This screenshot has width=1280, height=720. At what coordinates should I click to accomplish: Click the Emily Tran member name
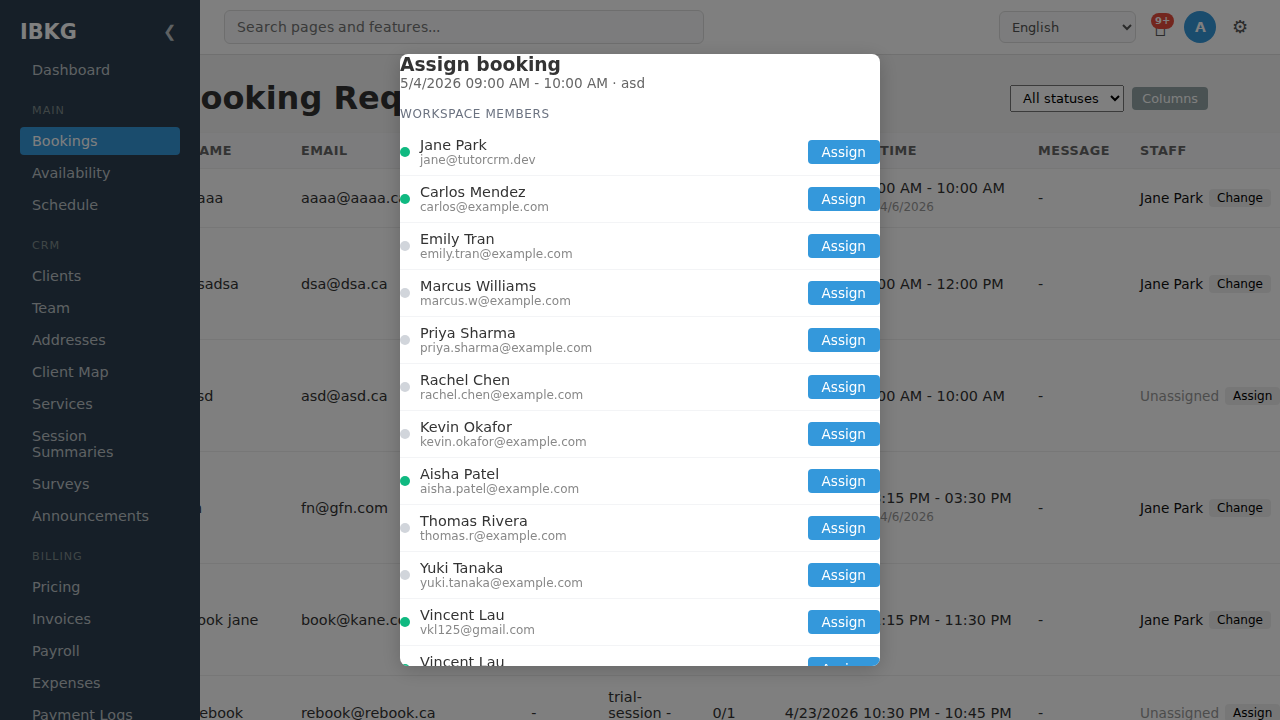(x=457, y=239)
